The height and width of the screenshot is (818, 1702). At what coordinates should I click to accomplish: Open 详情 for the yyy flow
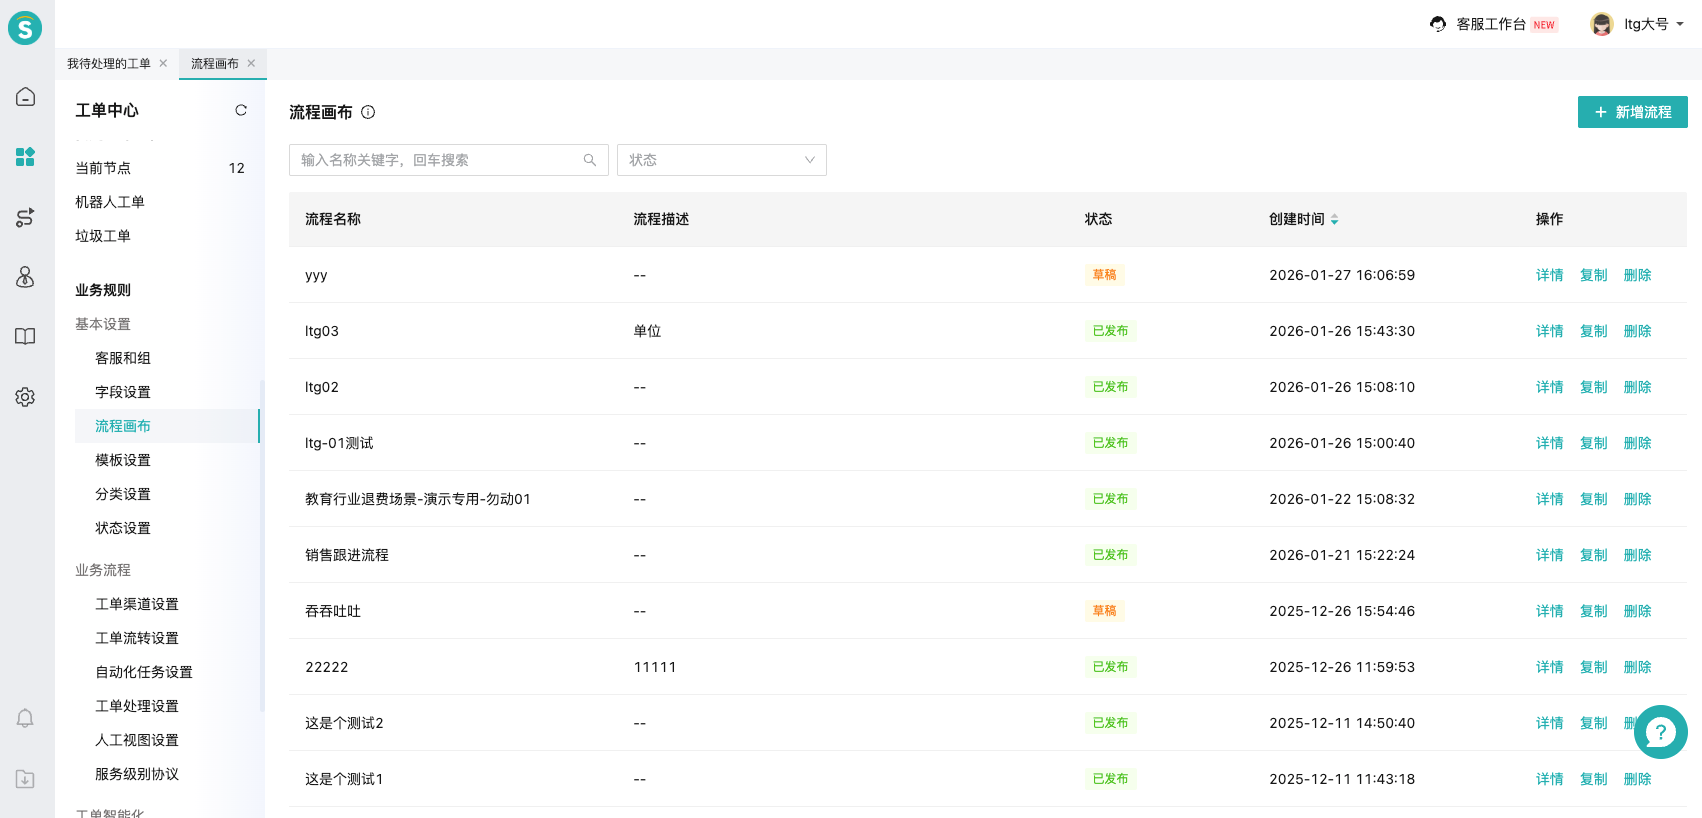pyautogui.click(x=1549, y=275)
